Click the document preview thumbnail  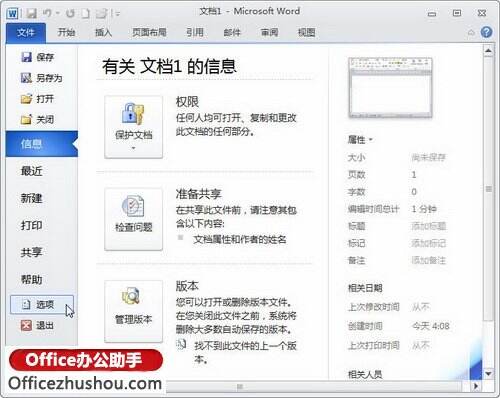[390, 88]
